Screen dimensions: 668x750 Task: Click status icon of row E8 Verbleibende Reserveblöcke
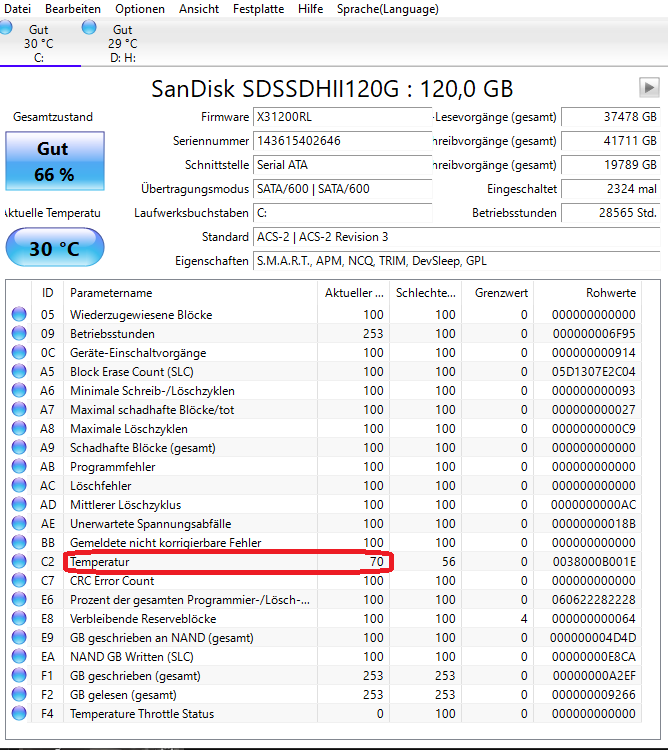coord(19,618)
